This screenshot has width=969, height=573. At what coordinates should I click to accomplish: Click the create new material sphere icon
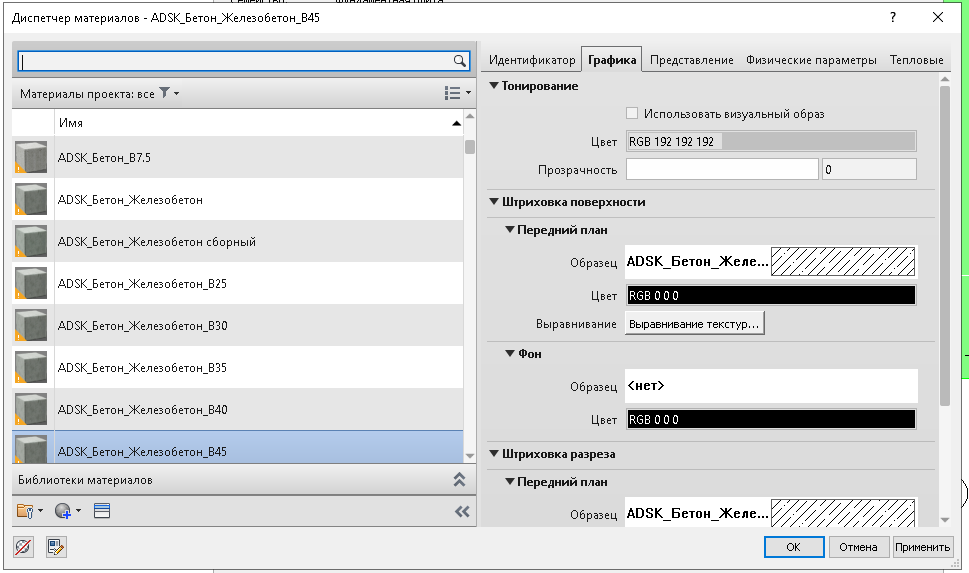(66, 511)
